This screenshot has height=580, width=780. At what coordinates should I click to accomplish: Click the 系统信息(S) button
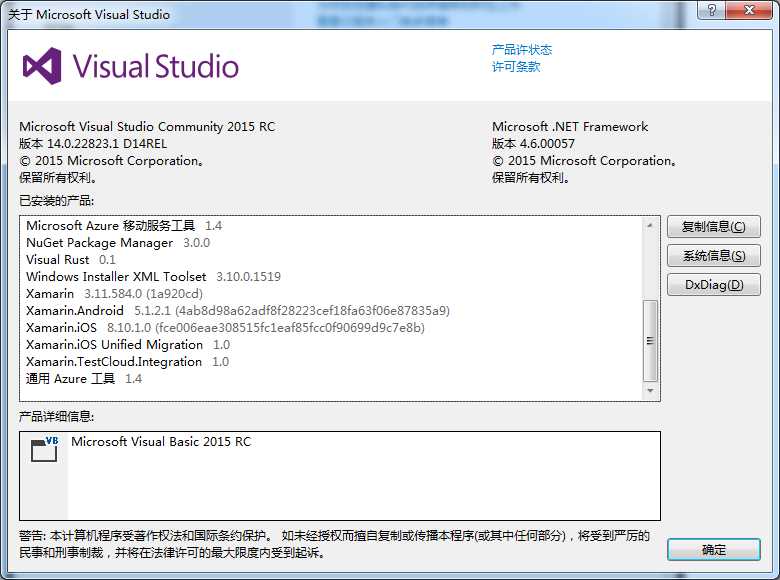click(713, 256)
